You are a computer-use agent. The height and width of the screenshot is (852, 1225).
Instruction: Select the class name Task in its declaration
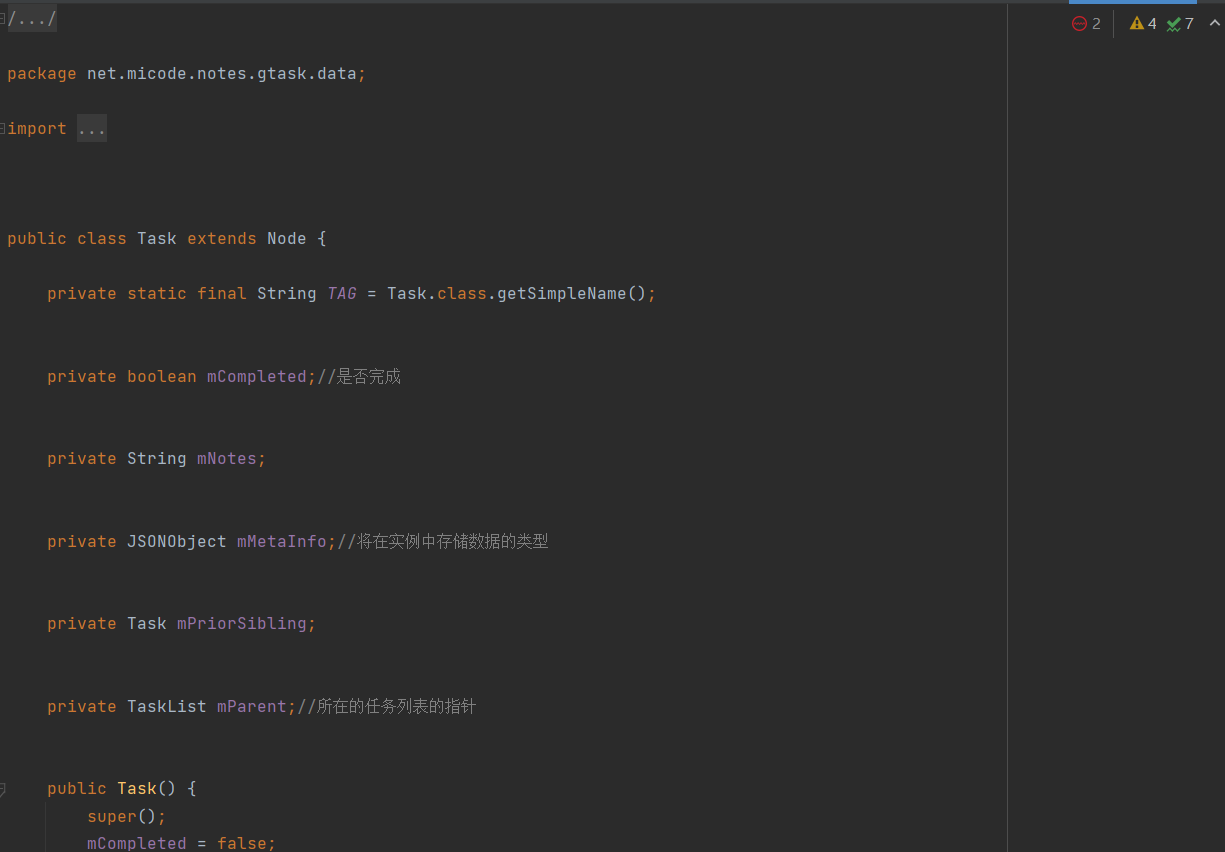(156, 238)
